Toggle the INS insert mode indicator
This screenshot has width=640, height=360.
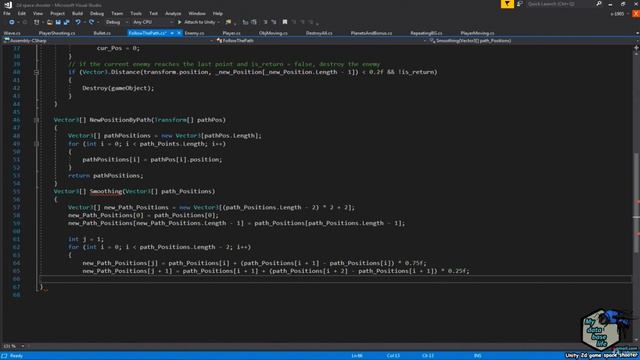point(478,356)
